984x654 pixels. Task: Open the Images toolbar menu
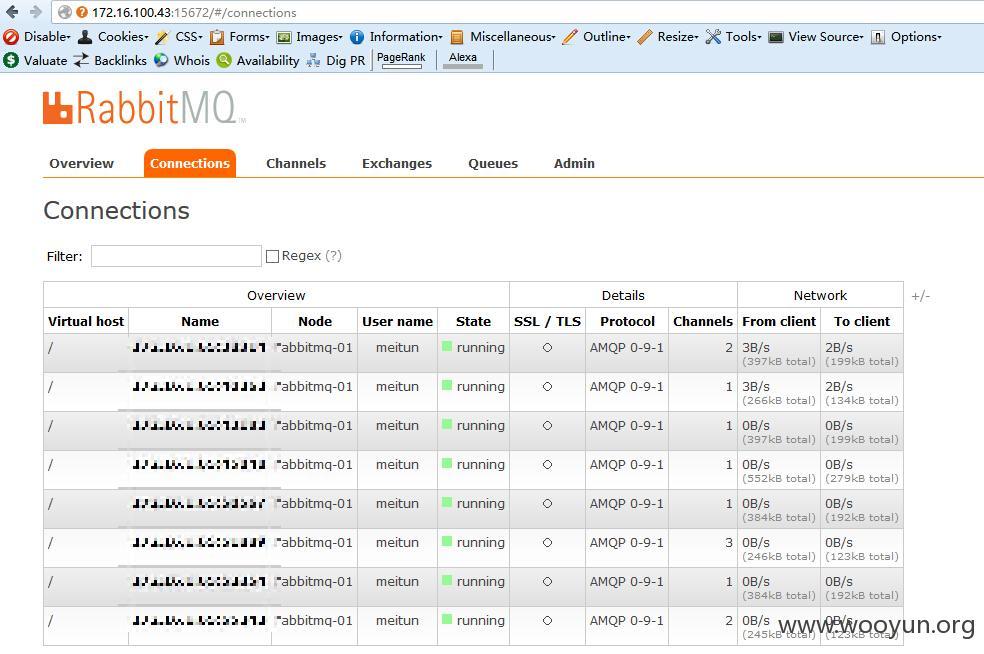click(319, 37)
